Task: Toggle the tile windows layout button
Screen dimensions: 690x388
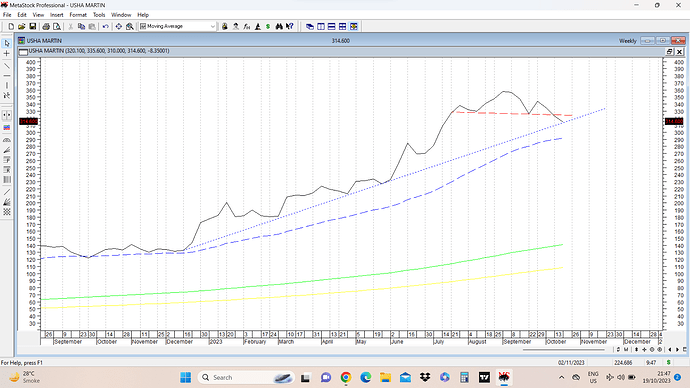Action: [342, 26]
